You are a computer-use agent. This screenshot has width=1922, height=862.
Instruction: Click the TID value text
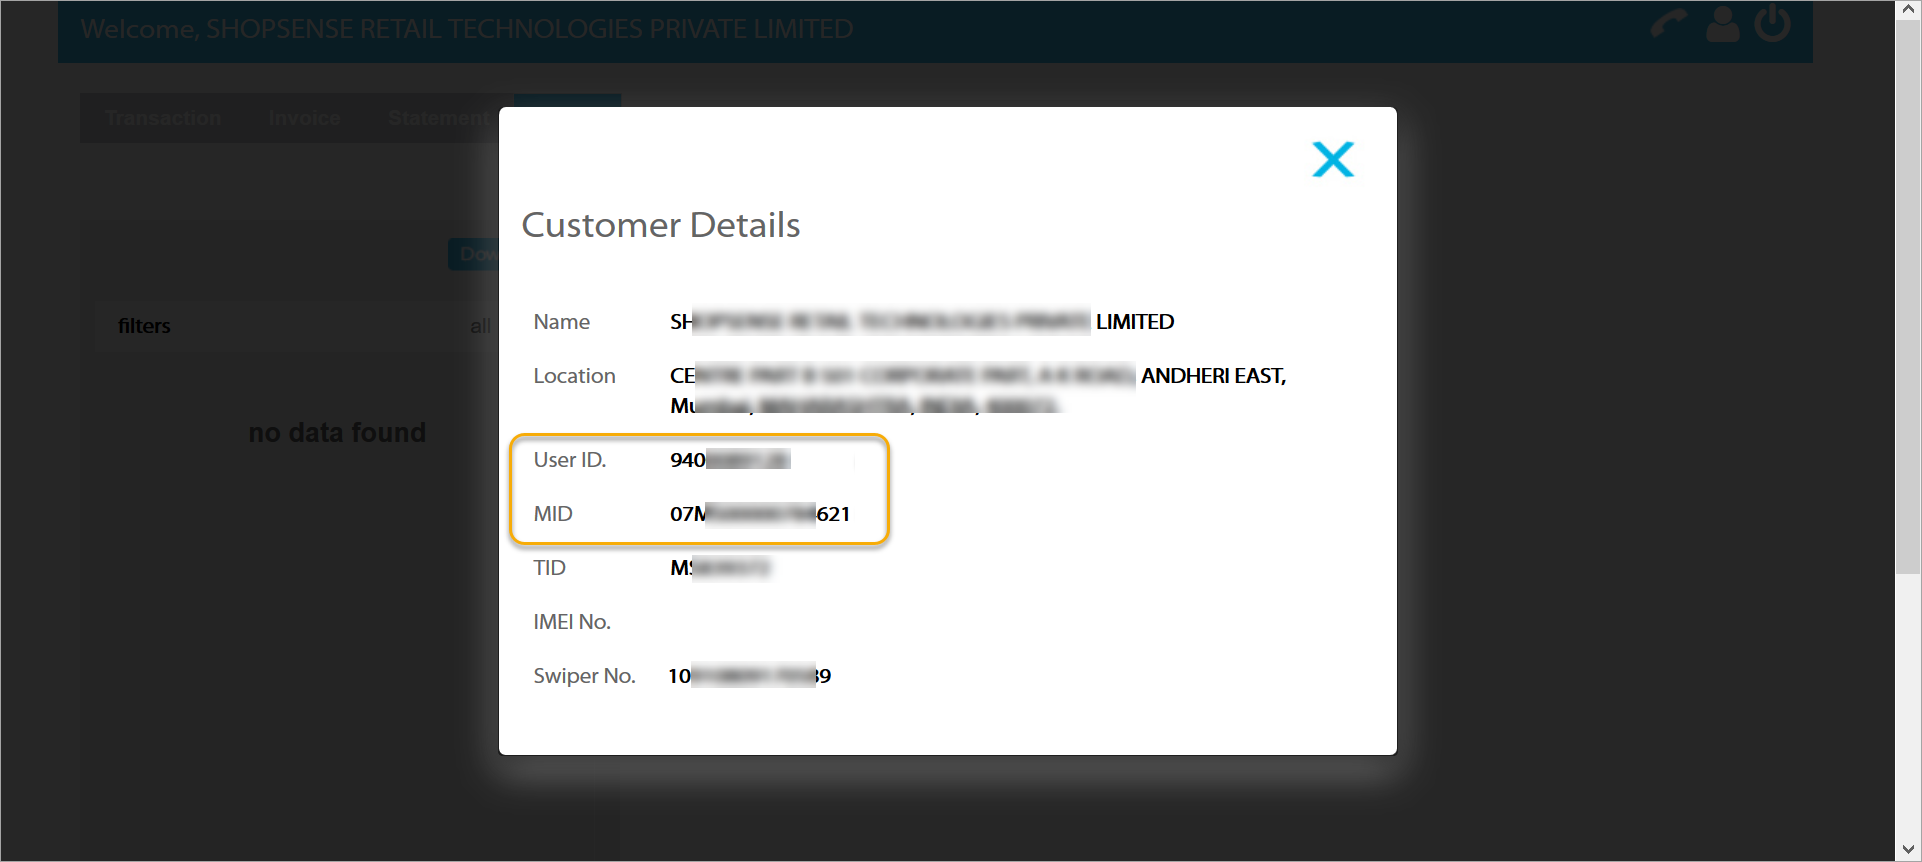pyautogui.click(x=720, y=568)
